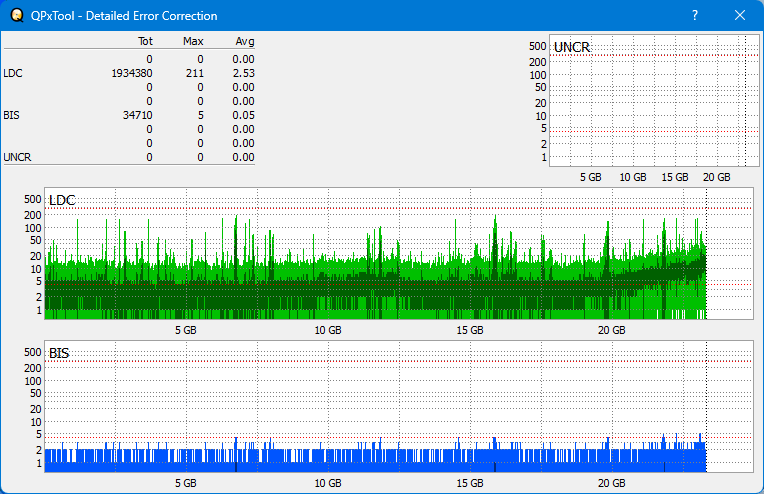764x494 pixels.
Task: Click the 15 GB axis label under LDC graph
Action: (x=470, y=330)
